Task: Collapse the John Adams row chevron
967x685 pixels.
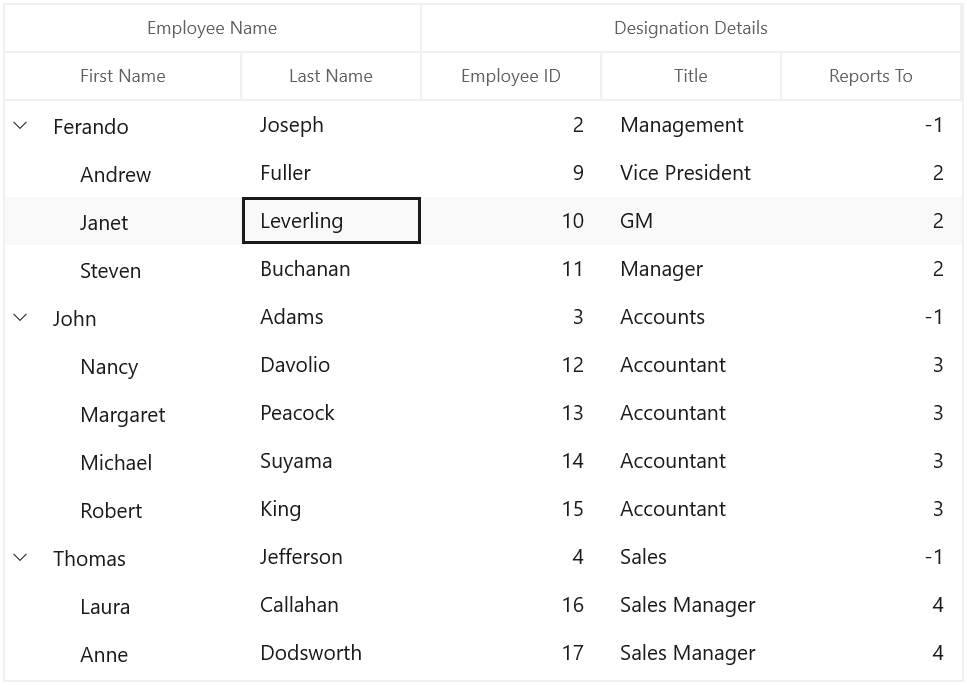Action: [x=20, y=318]
